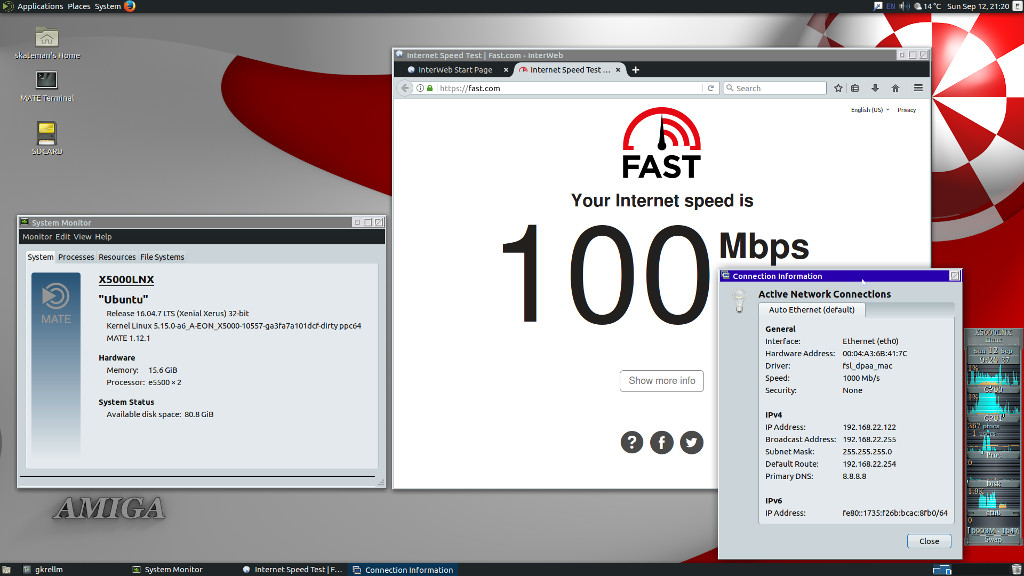Show bookmarks list in browser toolbar

855,88
